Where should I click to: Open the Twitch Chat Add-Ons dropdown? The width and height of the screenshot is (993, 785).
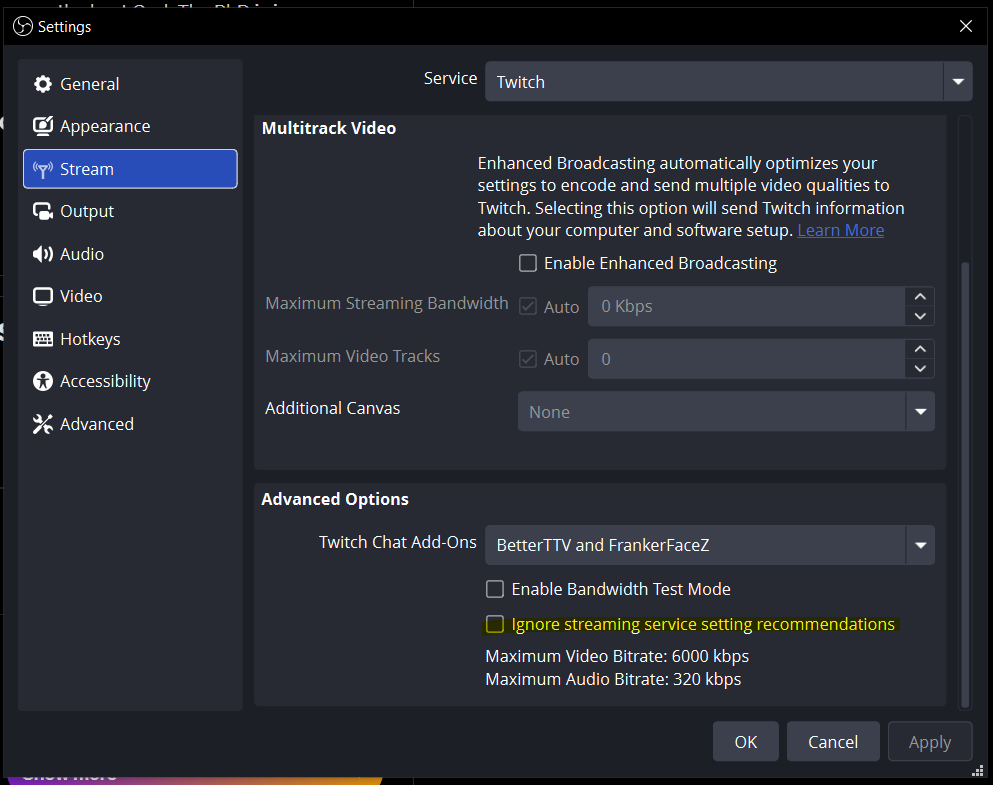pos(709,544)
